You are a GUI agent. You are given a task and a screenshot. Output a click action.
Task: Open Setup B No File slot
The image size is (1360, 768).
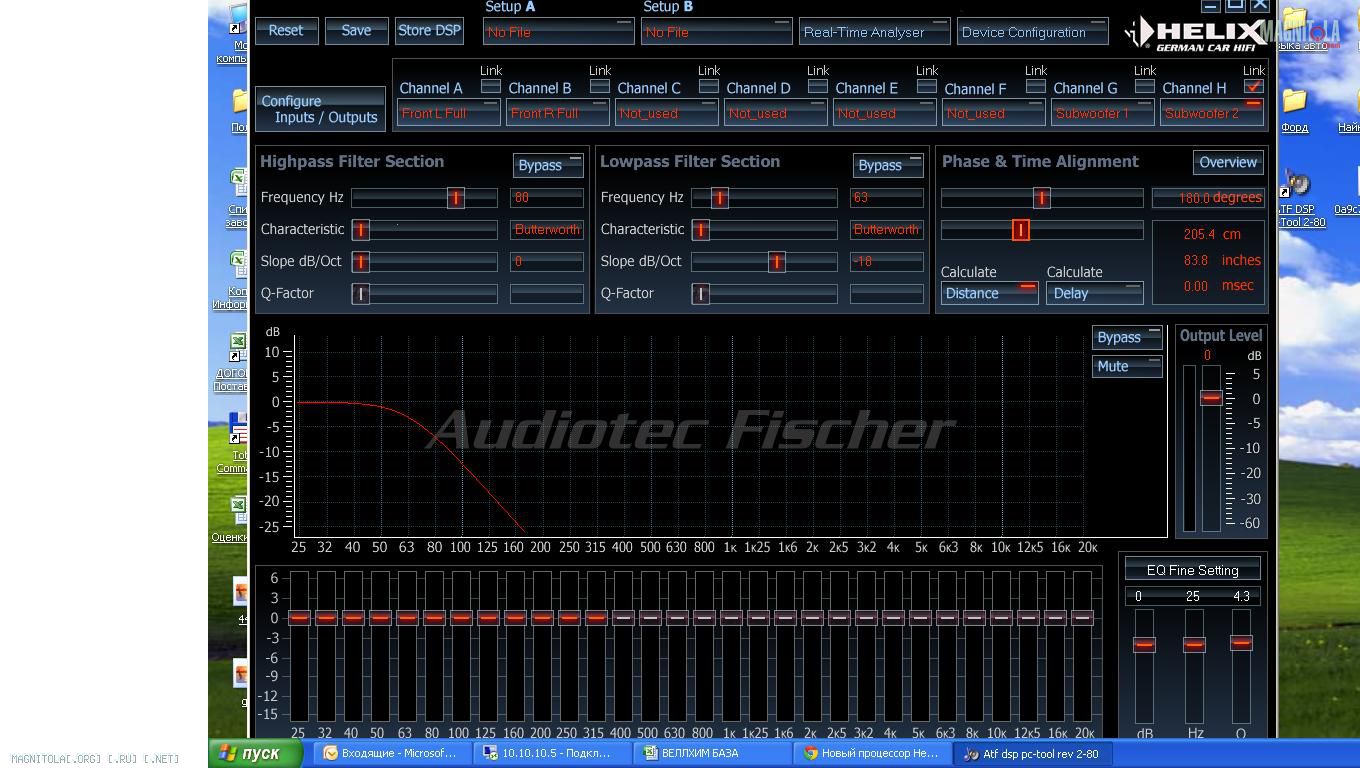pos(717,32)
